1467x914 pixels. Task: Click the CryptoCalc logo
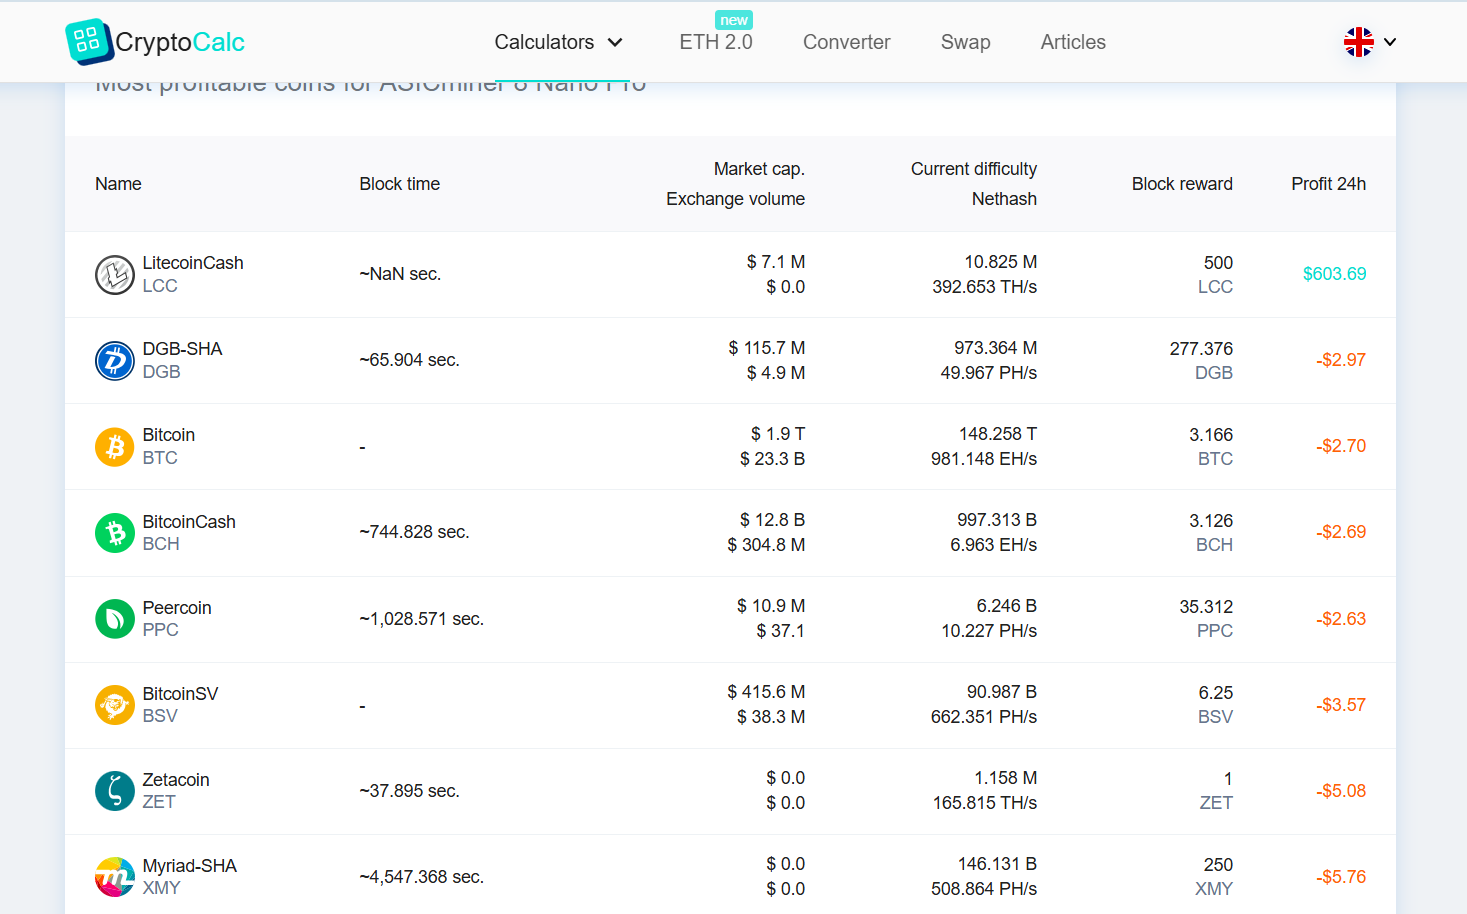pos(155,41)
